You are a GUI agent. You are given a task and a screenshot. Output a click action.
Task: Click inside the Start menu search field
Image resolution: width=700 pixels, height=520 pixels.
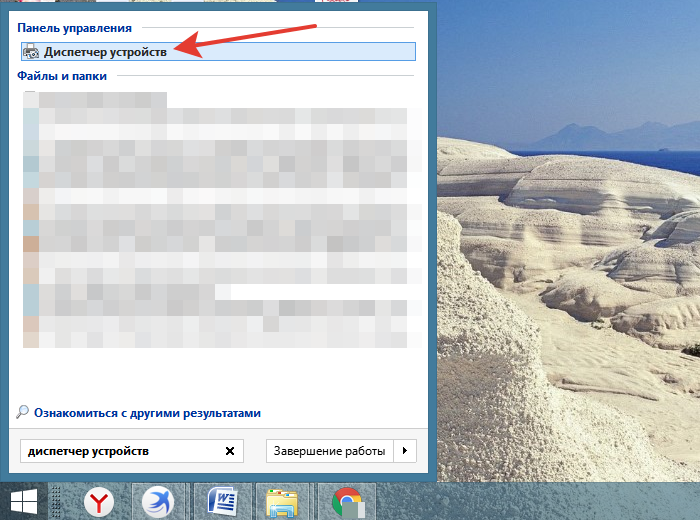click(x=120, y=451)
